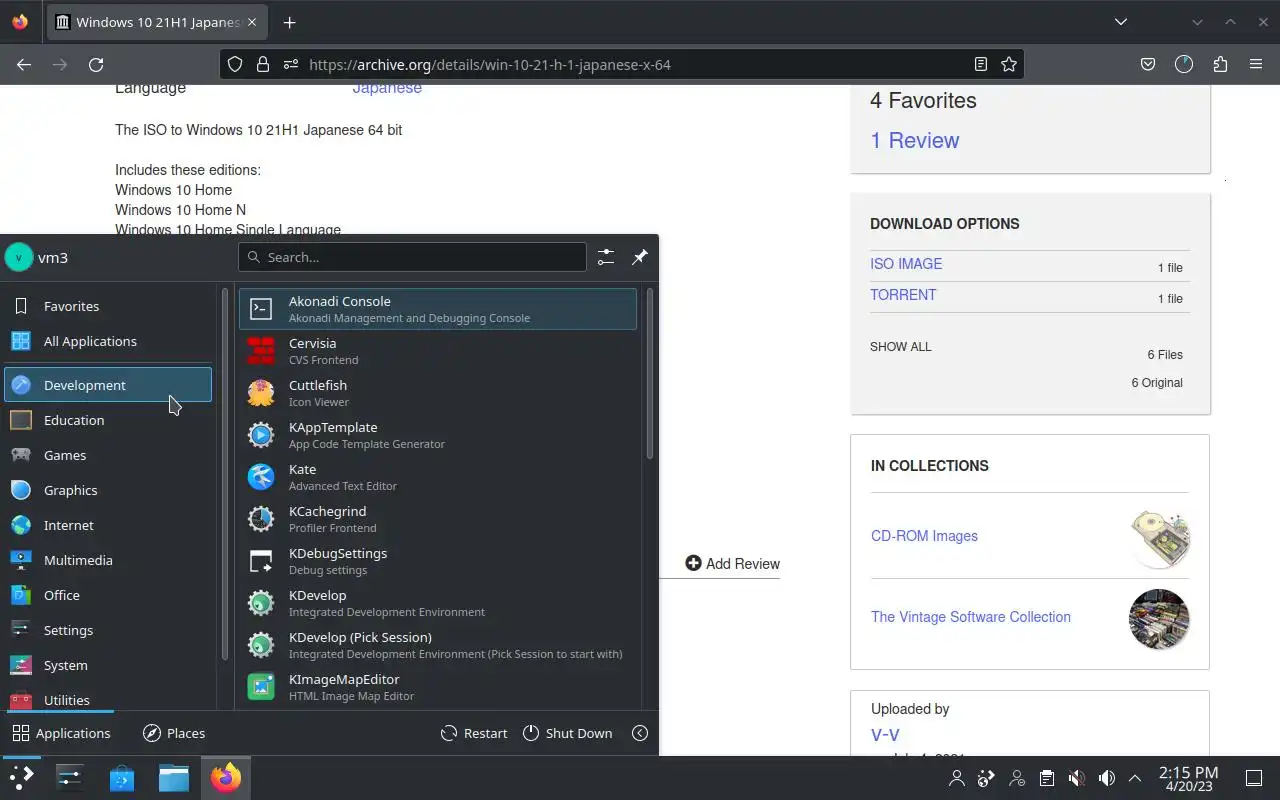Open KAppTemplate app generator
This screenshot has height=800, width=1280.
437,435
